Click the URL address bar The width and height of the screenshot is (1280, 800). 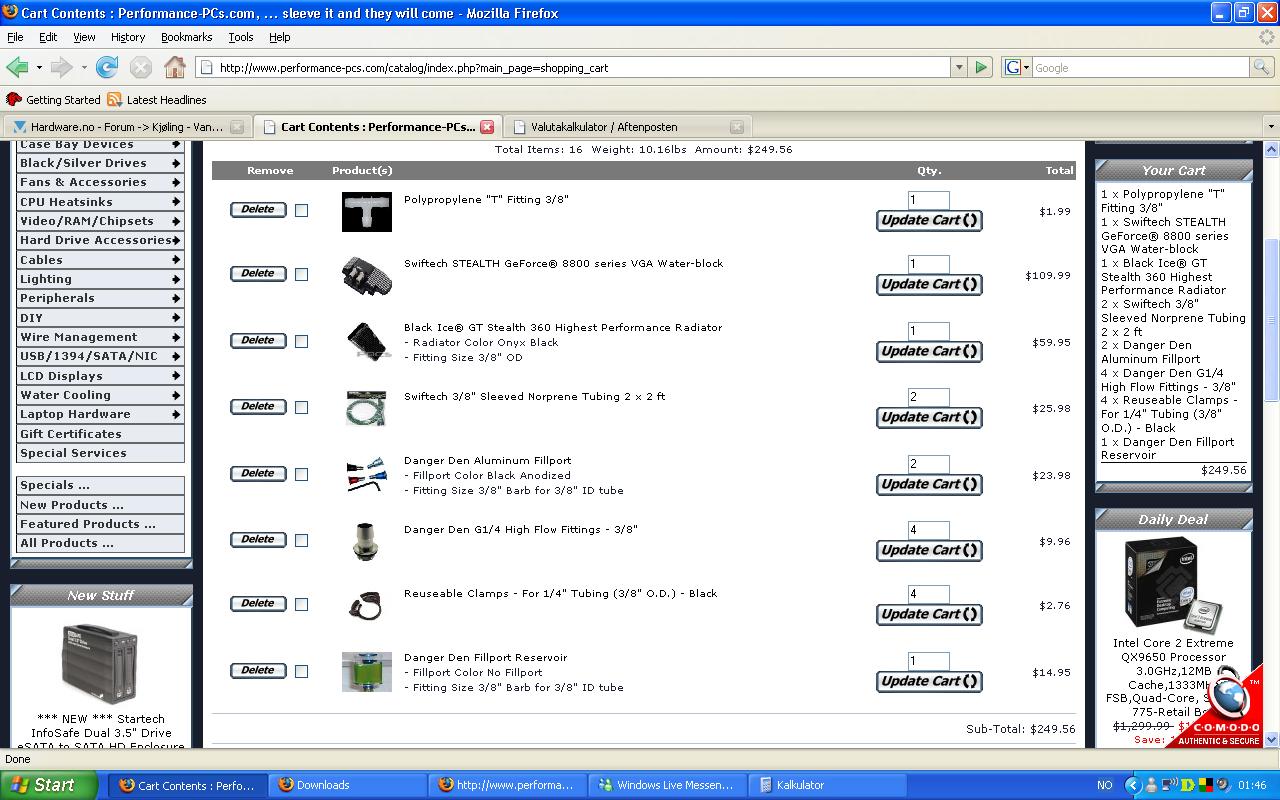[x=573, y=67]
